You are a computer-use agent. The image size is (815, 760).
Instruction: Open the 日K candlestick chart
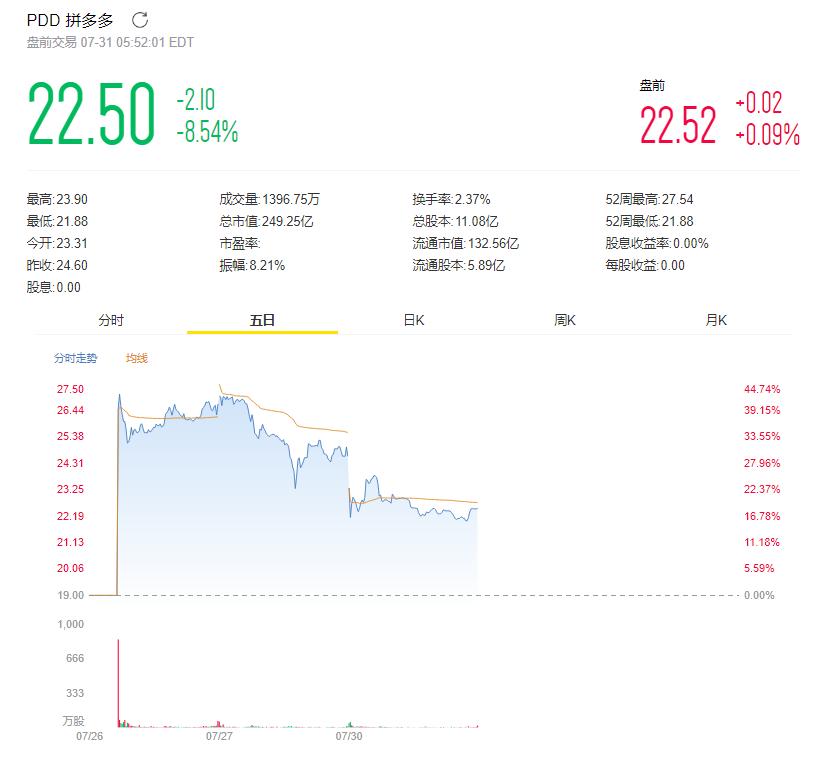point(414,319)
